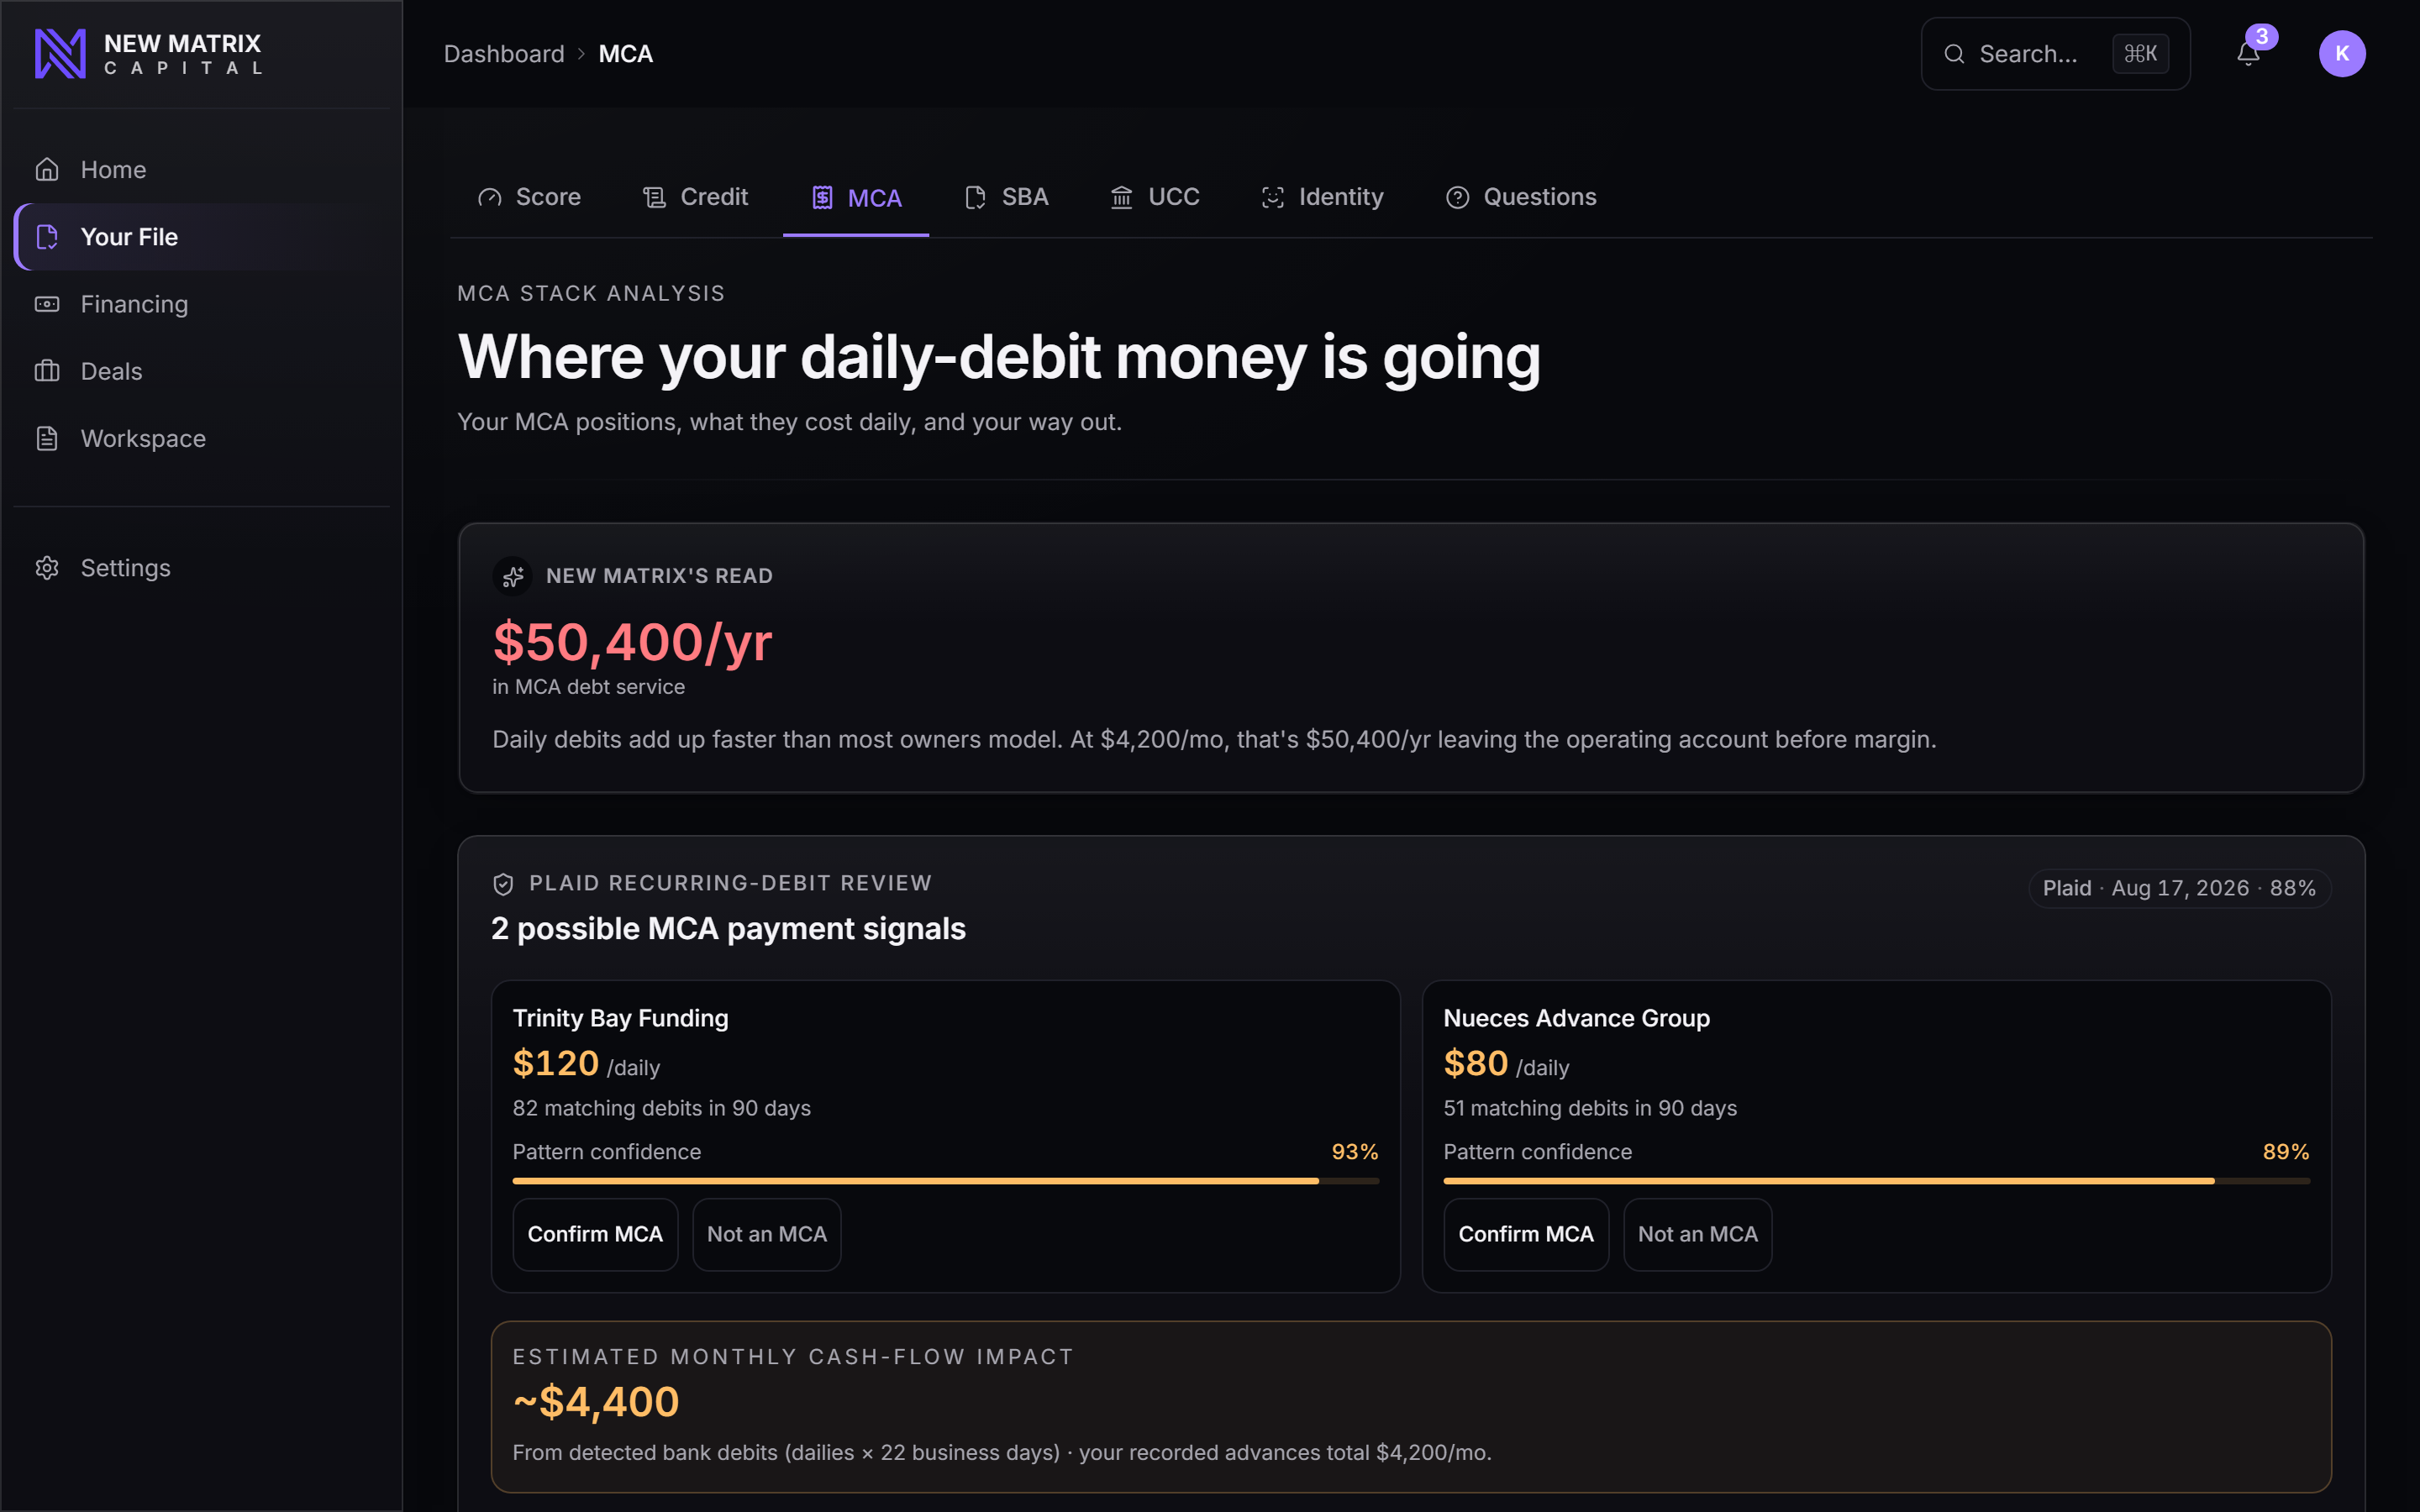Image resolution: width=2420 pixels, height=1512 pixels.
Task: Open Settings gear icon in sidebar
Action: (47, 568)
